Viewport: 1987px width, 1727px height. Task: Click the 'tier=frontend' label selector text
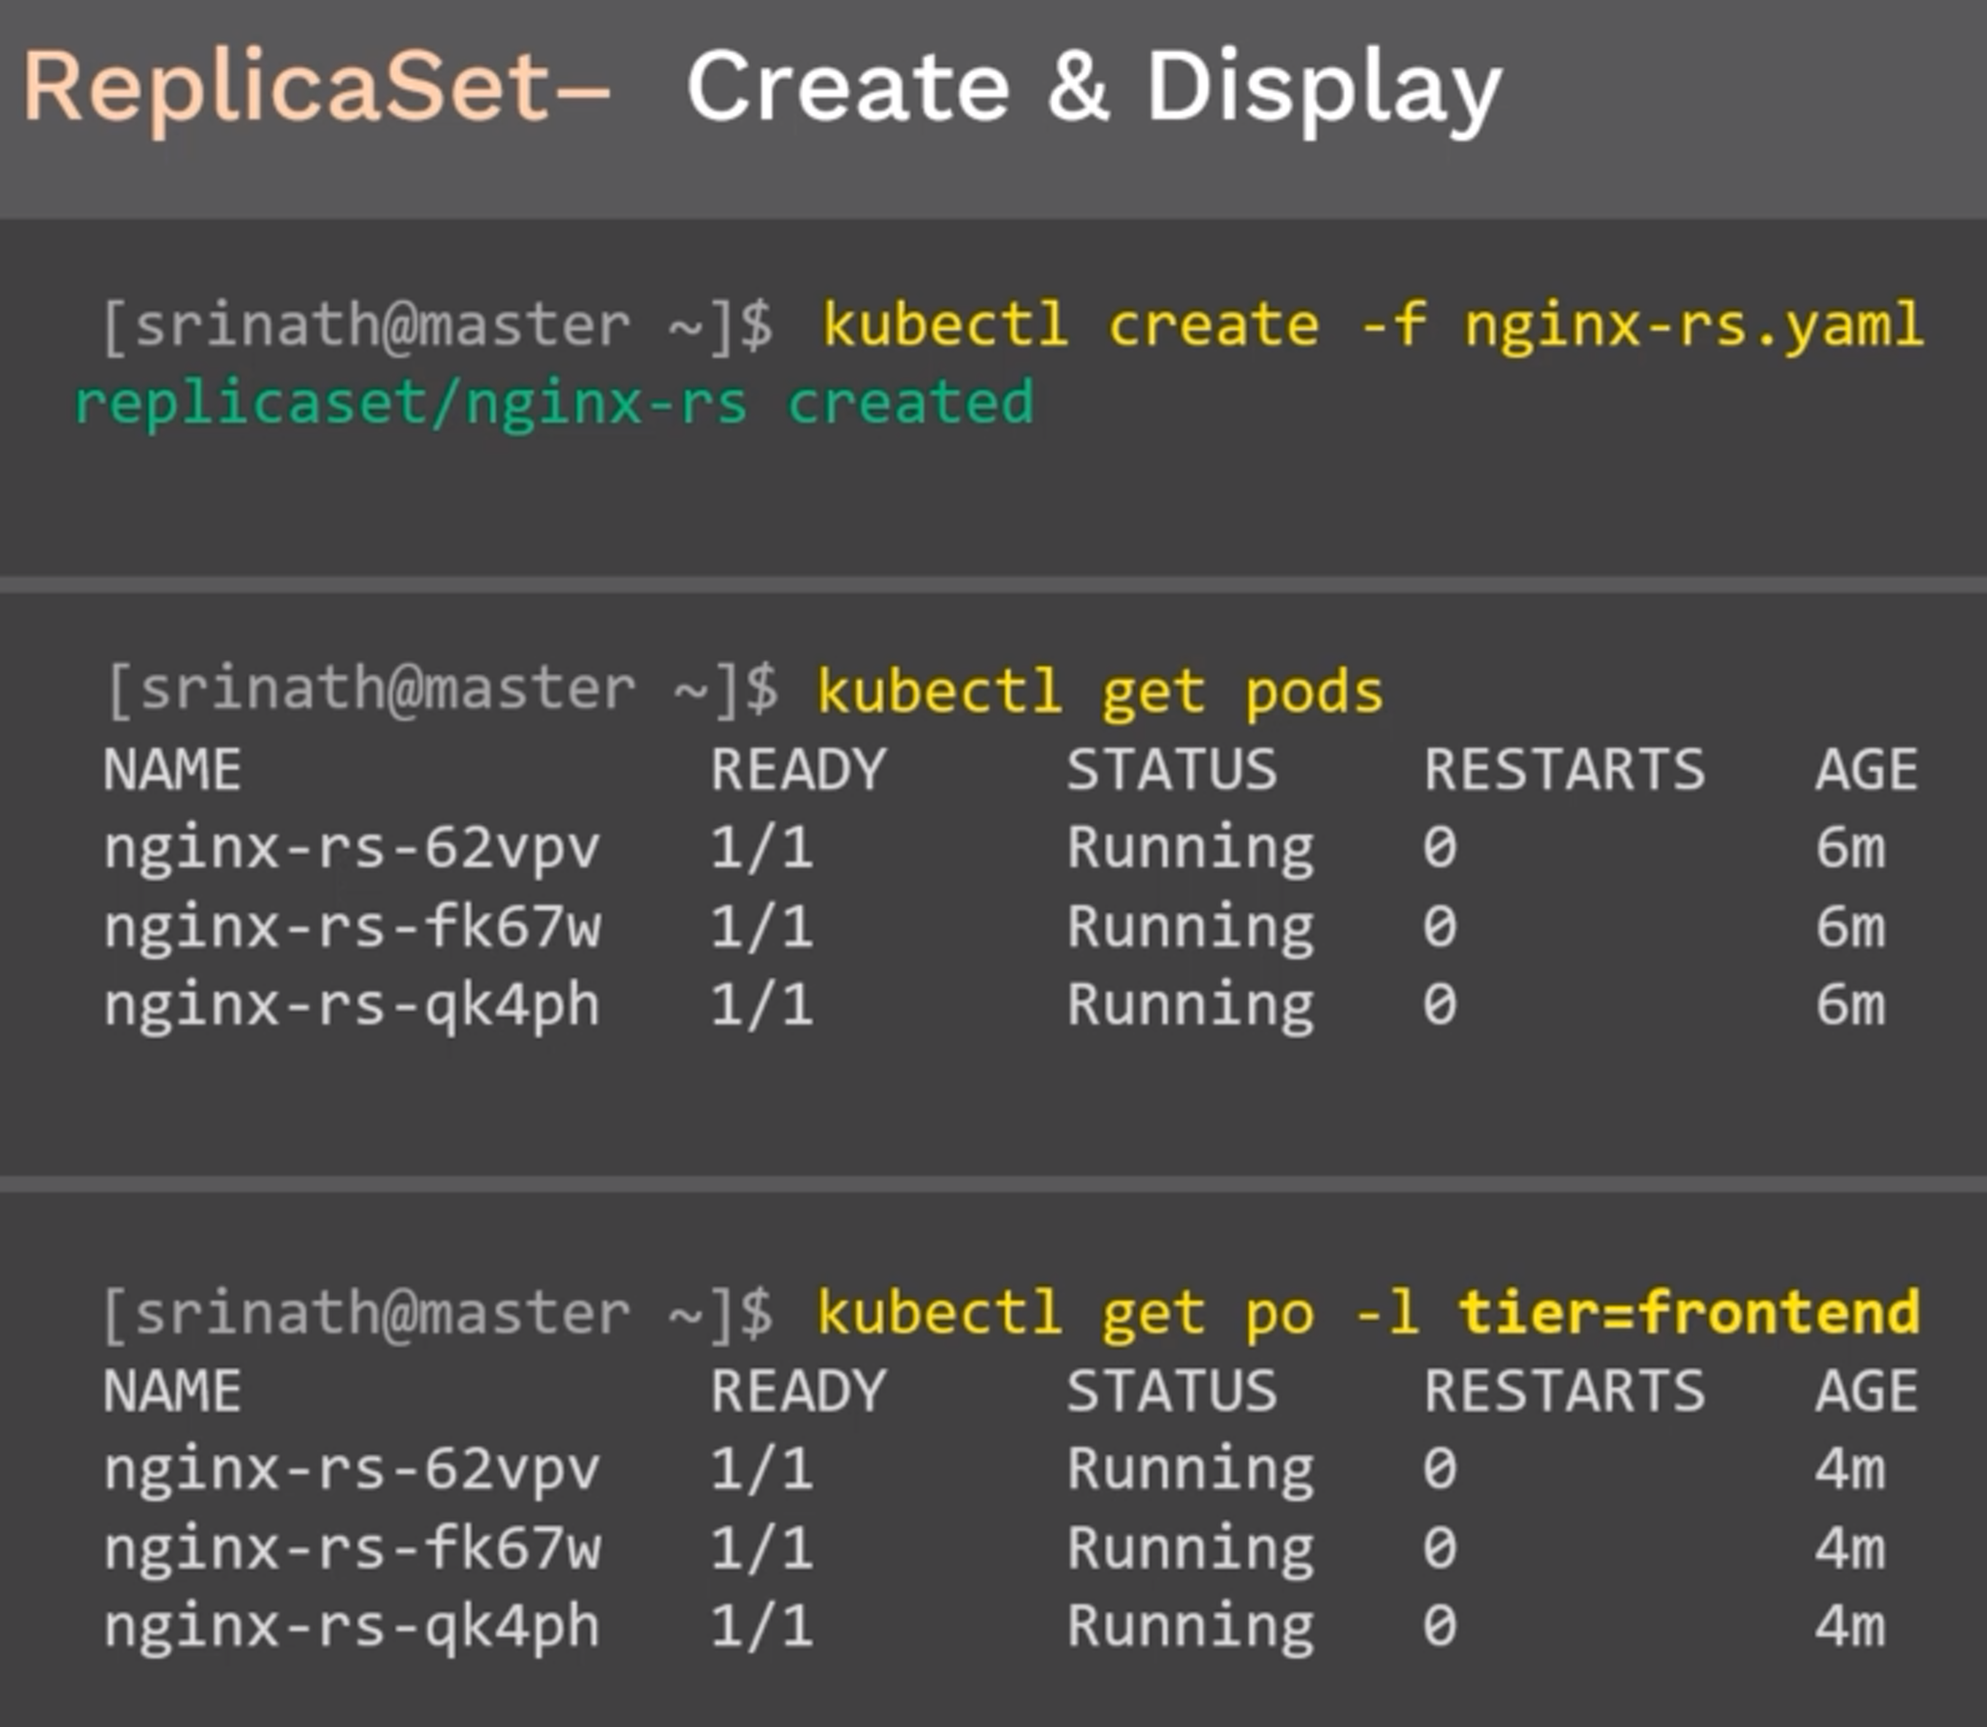pyautogui.click(x=1689, y=1312)
